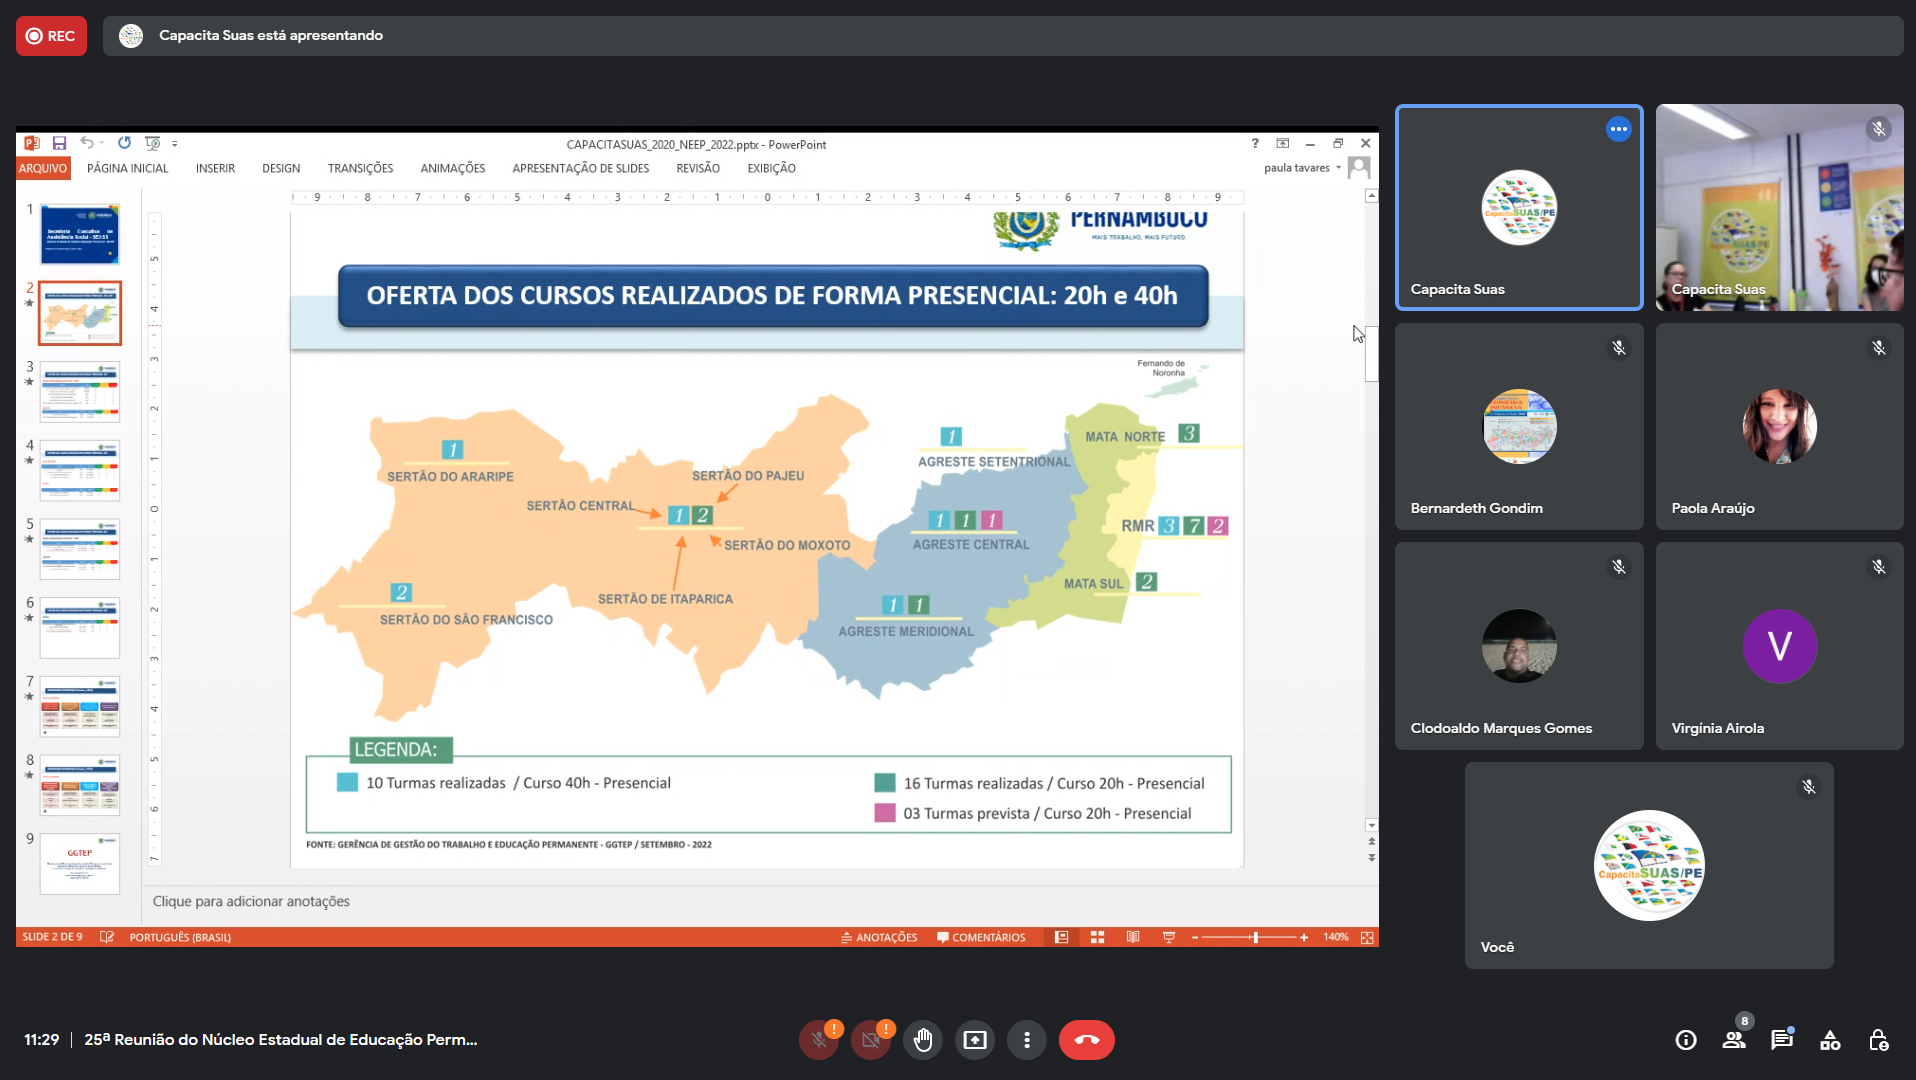Unmute the microphone in the call bar

(x=819, y=1041)
